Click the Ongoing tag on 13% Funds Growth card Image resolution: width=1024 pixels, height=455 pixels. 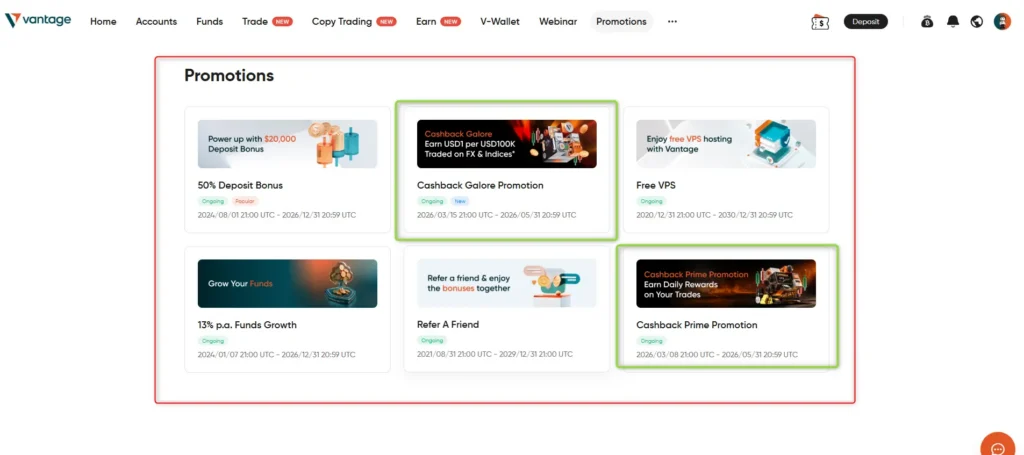point(212,341)
